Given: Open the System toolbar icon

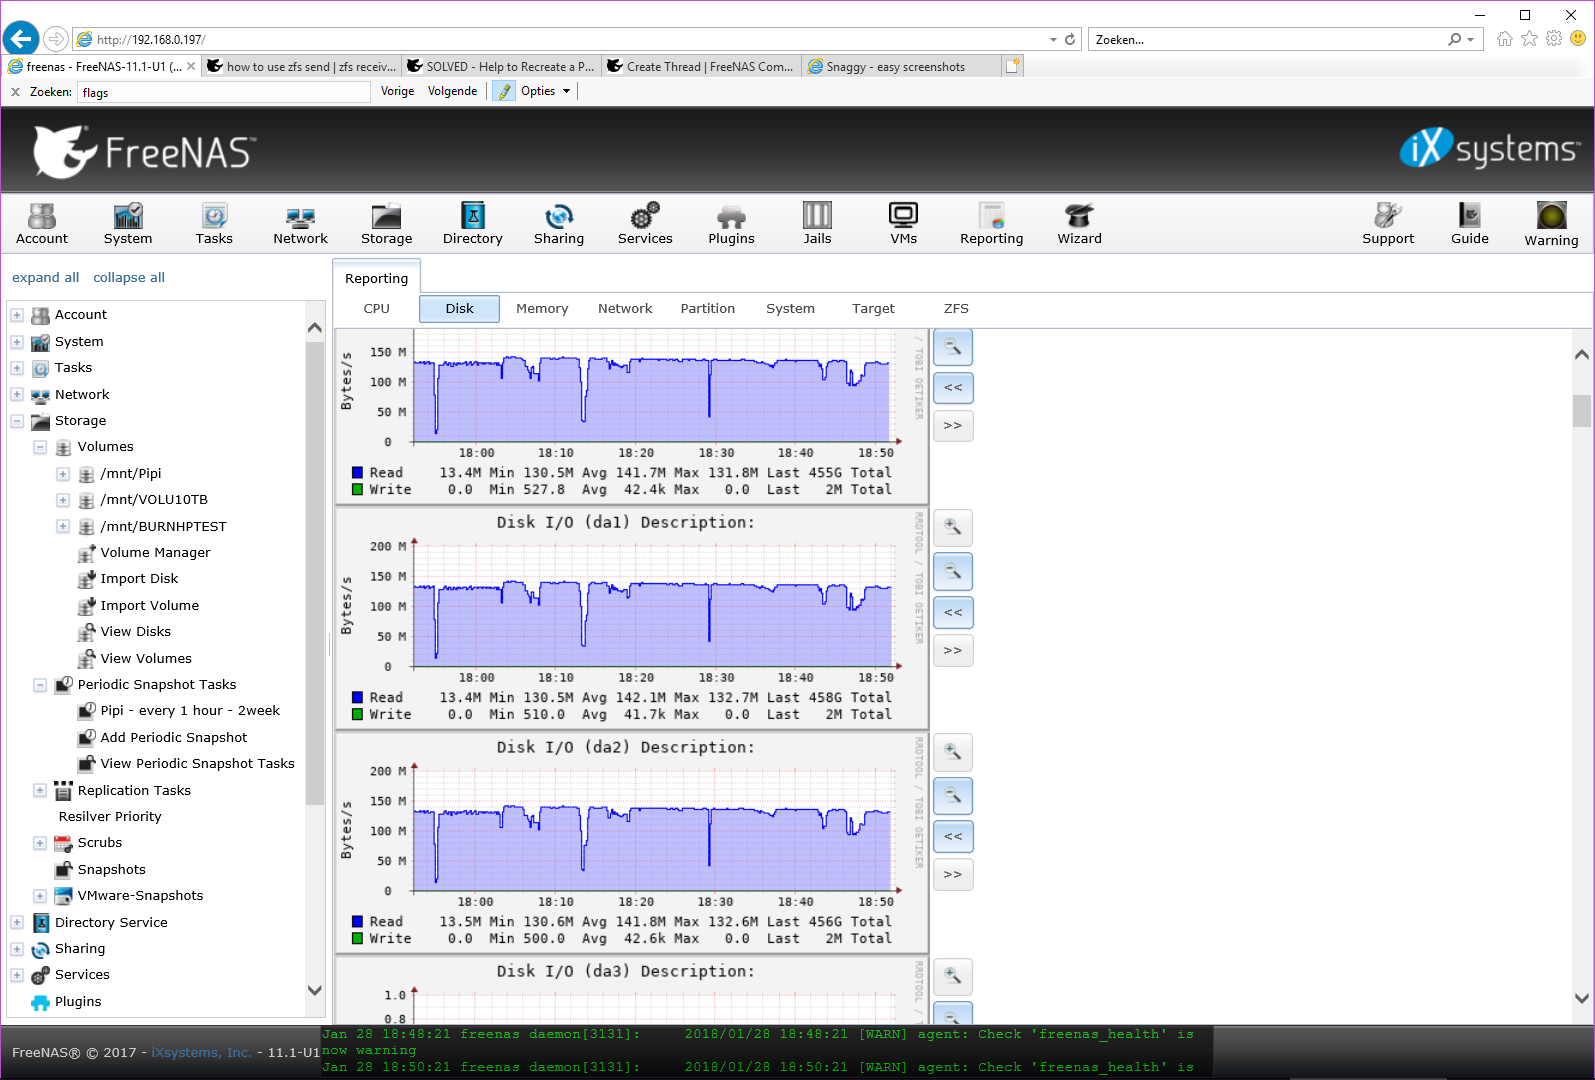Looking at the screenshot, I should tap(128, 224).
